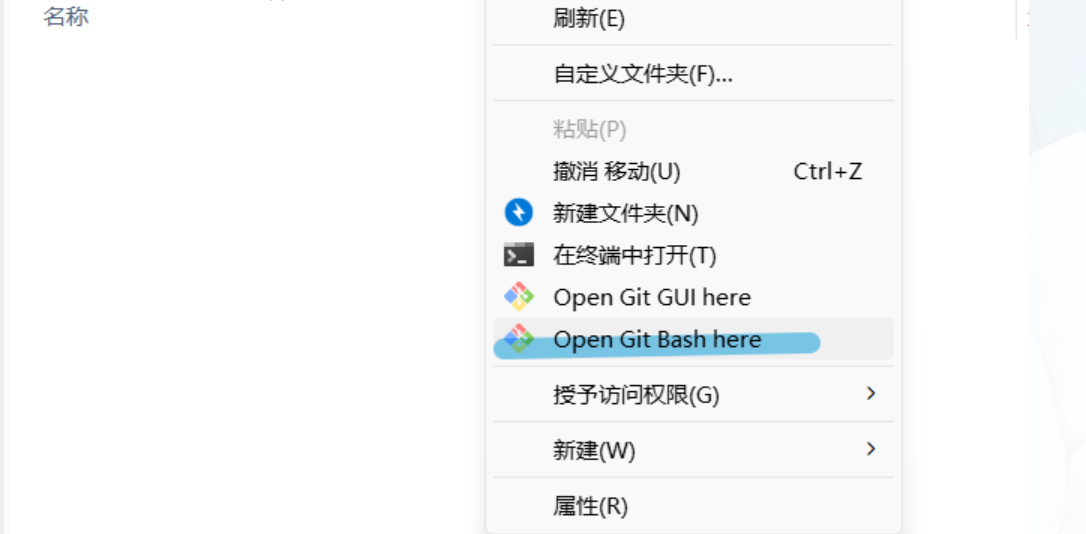Click the Ctrl+Z shortcut label
Image resolution: width=1086 pixels, height=534 pixels.
click(x=828, y=171)
